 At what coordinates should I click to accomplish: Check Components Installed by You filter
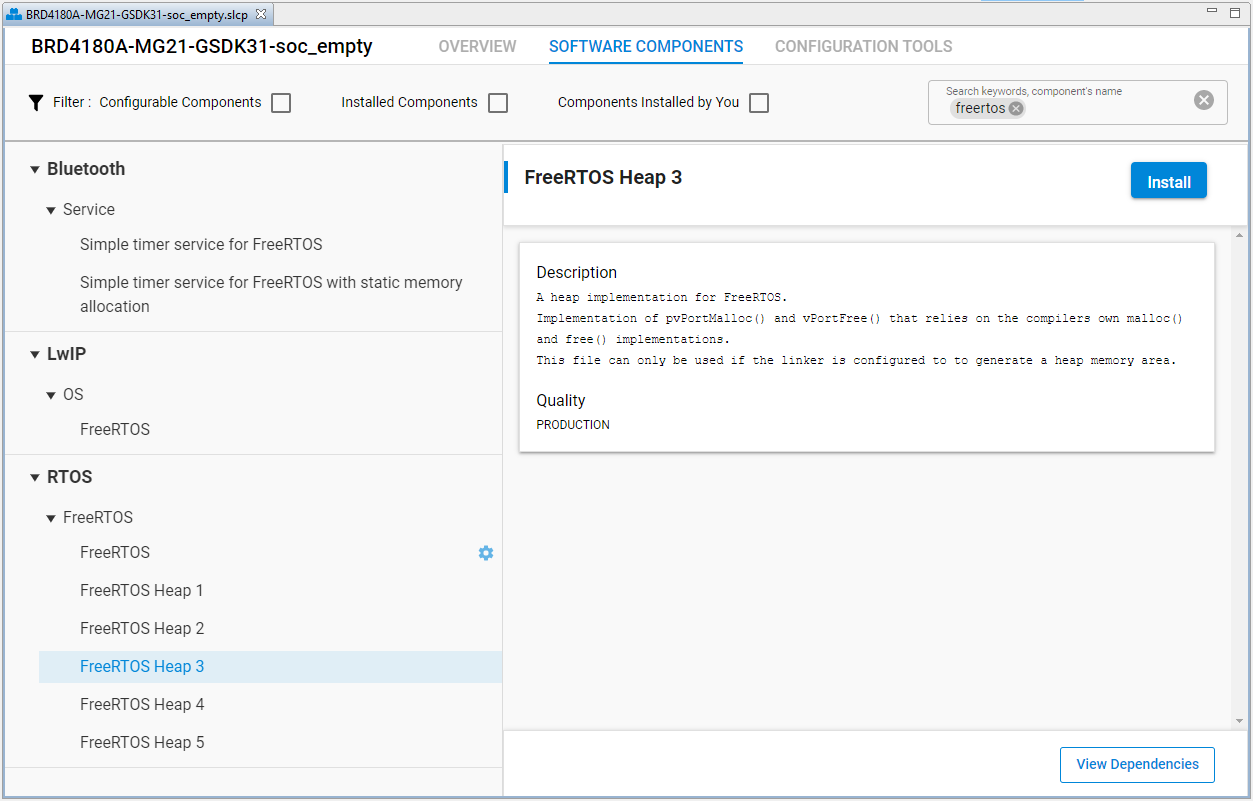[x=759, y=103]
